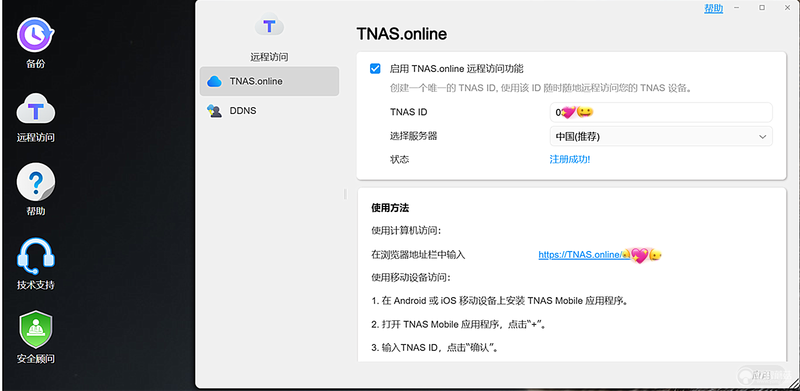Click the 在浏览器地址栏中输入 text
Image resolution: width=800 pixels, height=391 pixels.
click(418, 254)
